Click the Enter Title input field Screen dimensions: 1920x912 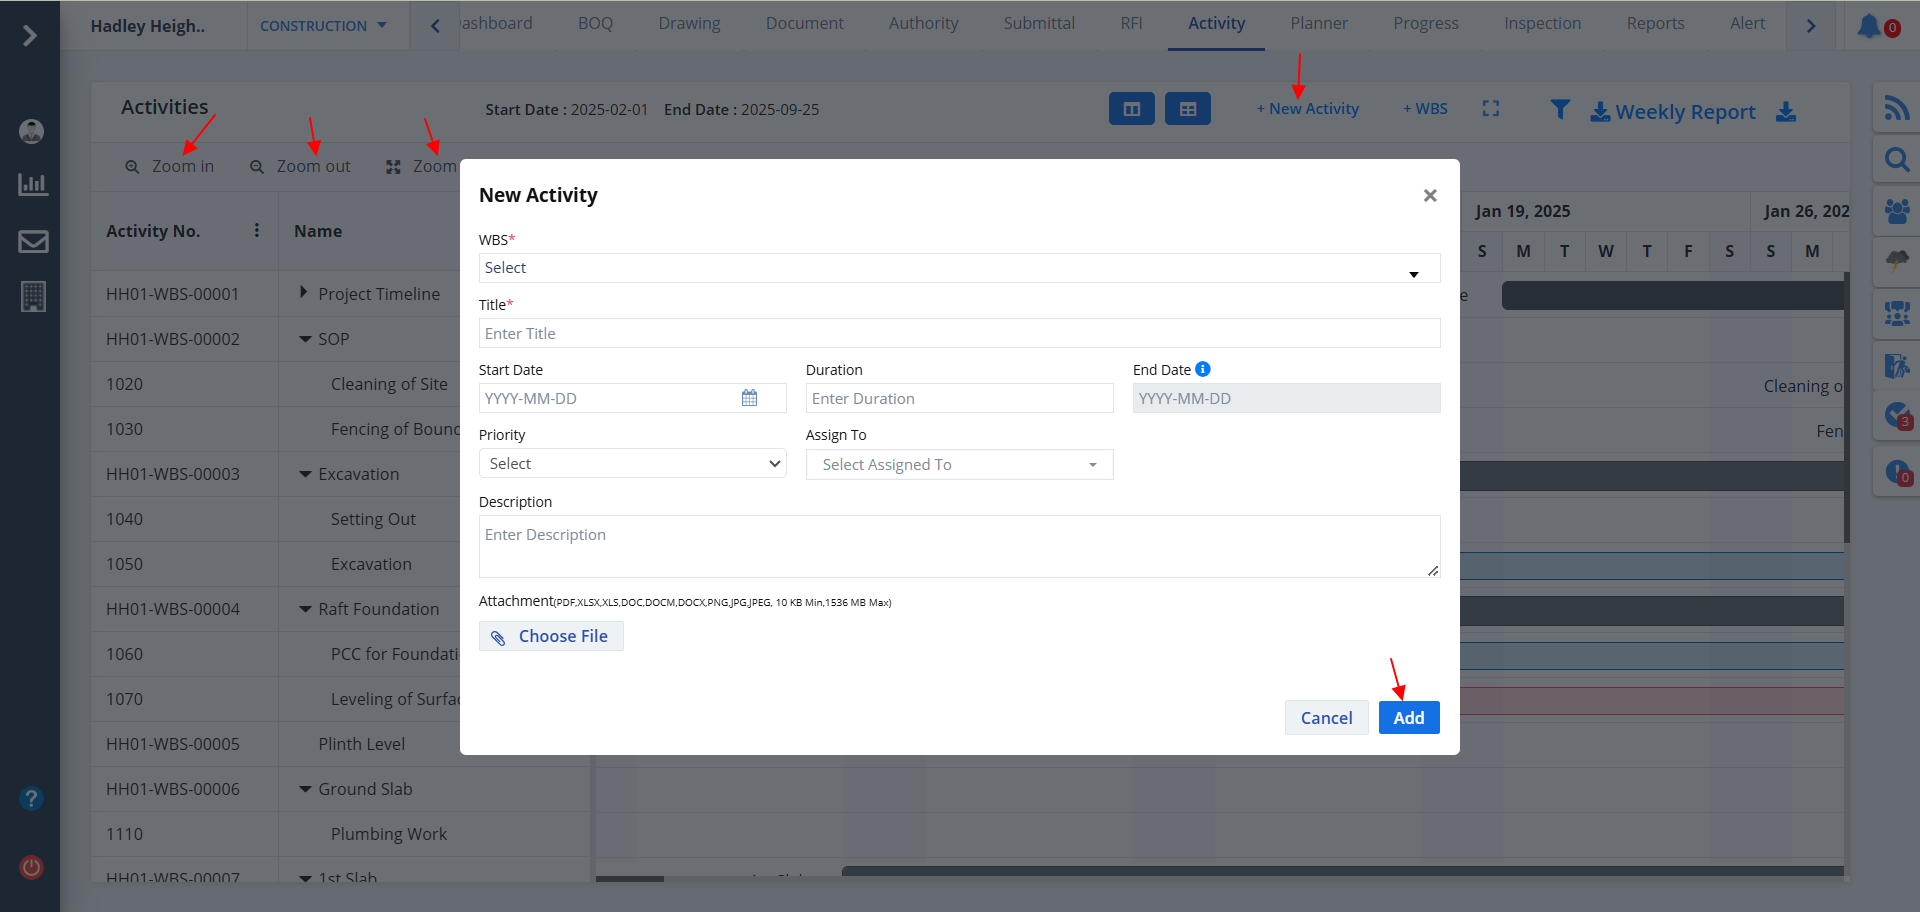click(x=958, y=334)
